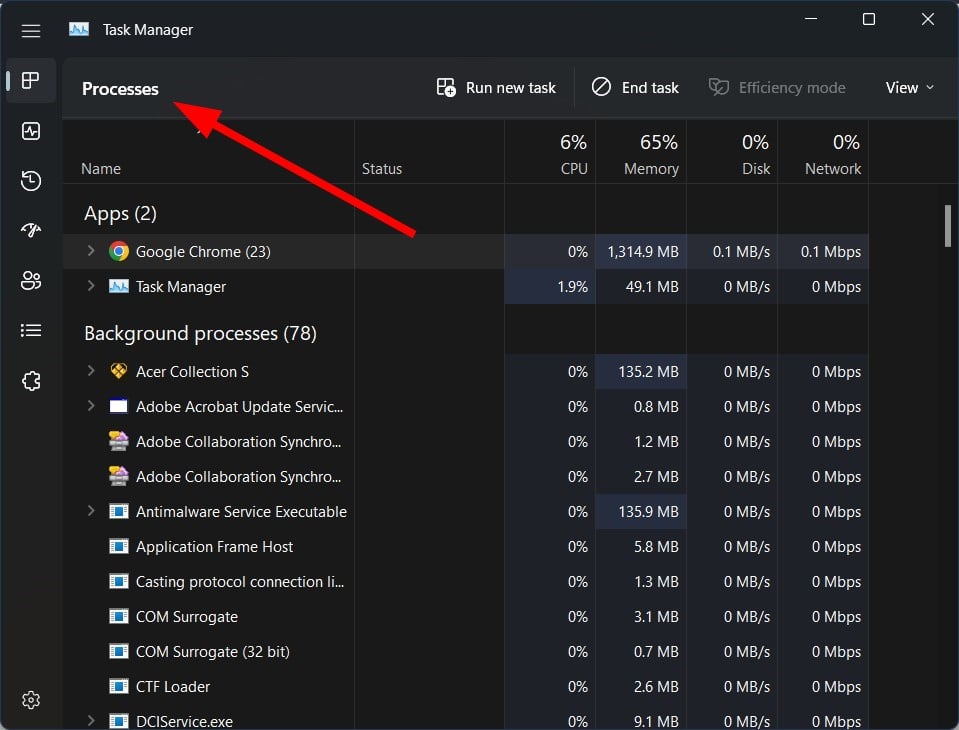Expand the Task Manager process group

tap(91, 286)
